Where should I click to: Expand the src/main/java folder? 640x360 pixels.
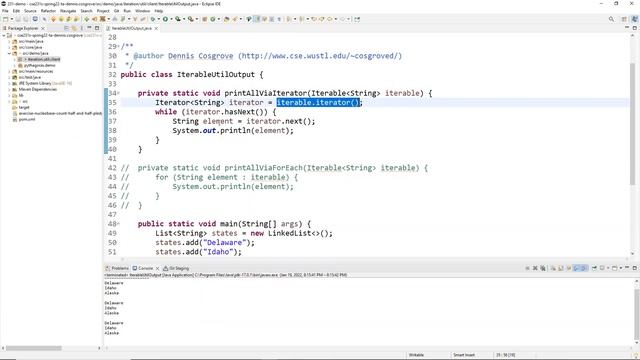(9, 41)
